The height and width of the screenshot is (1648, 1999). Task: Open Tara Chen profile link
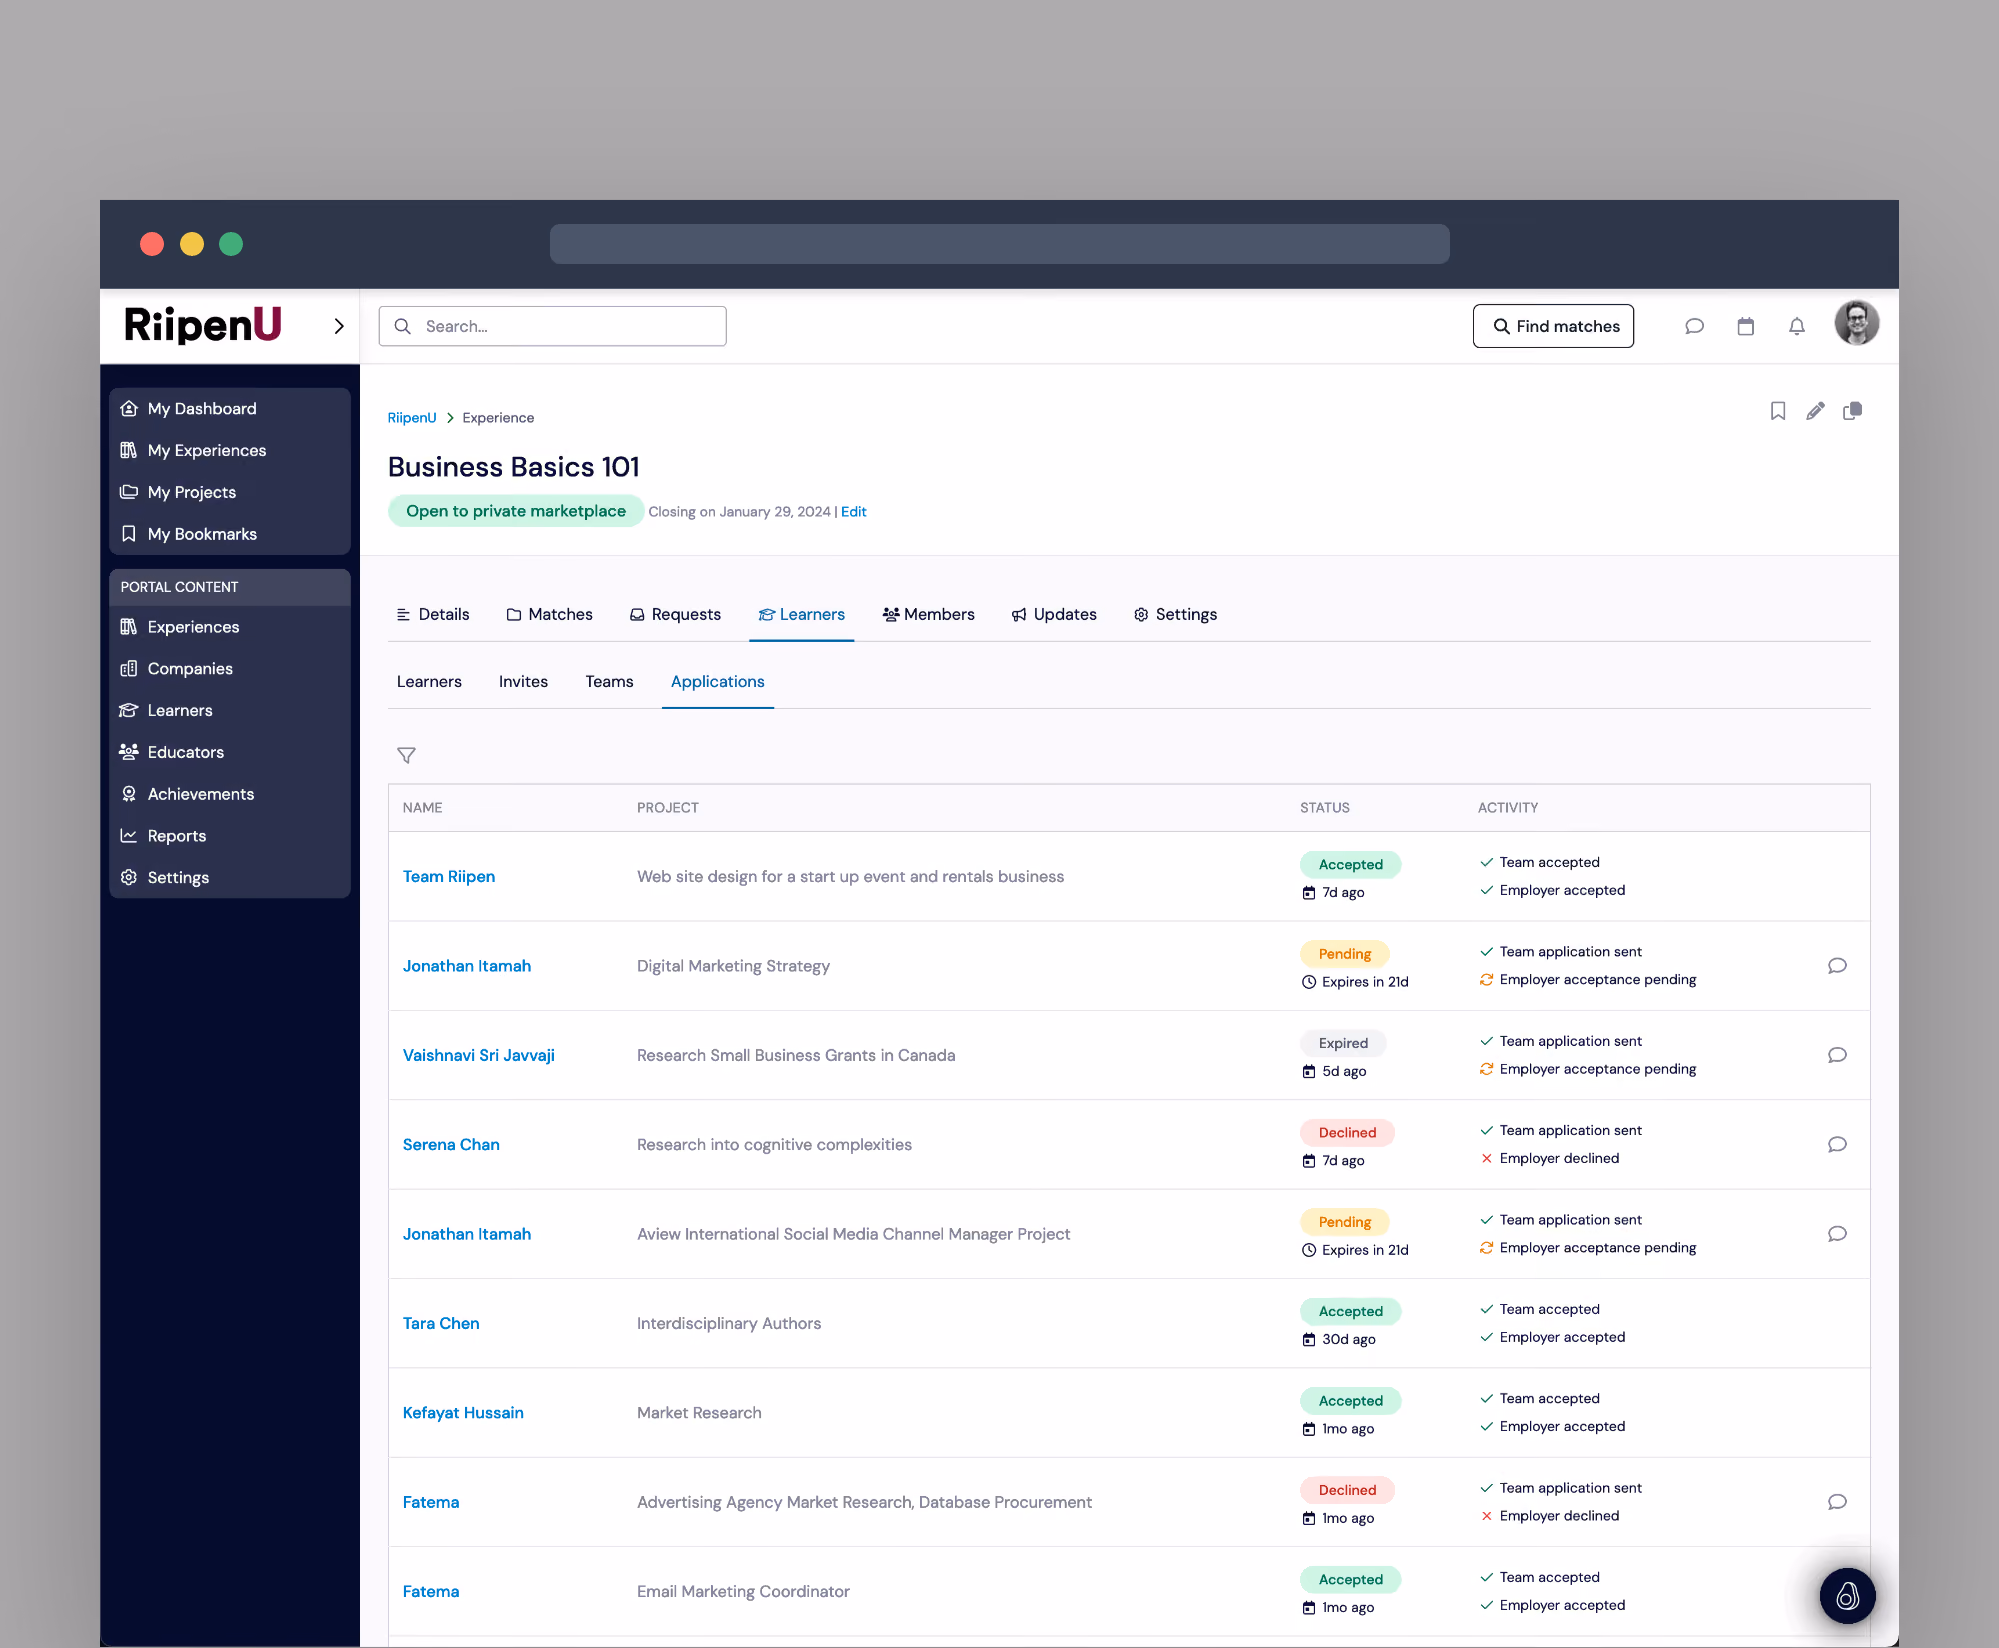(x=441, y=1324)
